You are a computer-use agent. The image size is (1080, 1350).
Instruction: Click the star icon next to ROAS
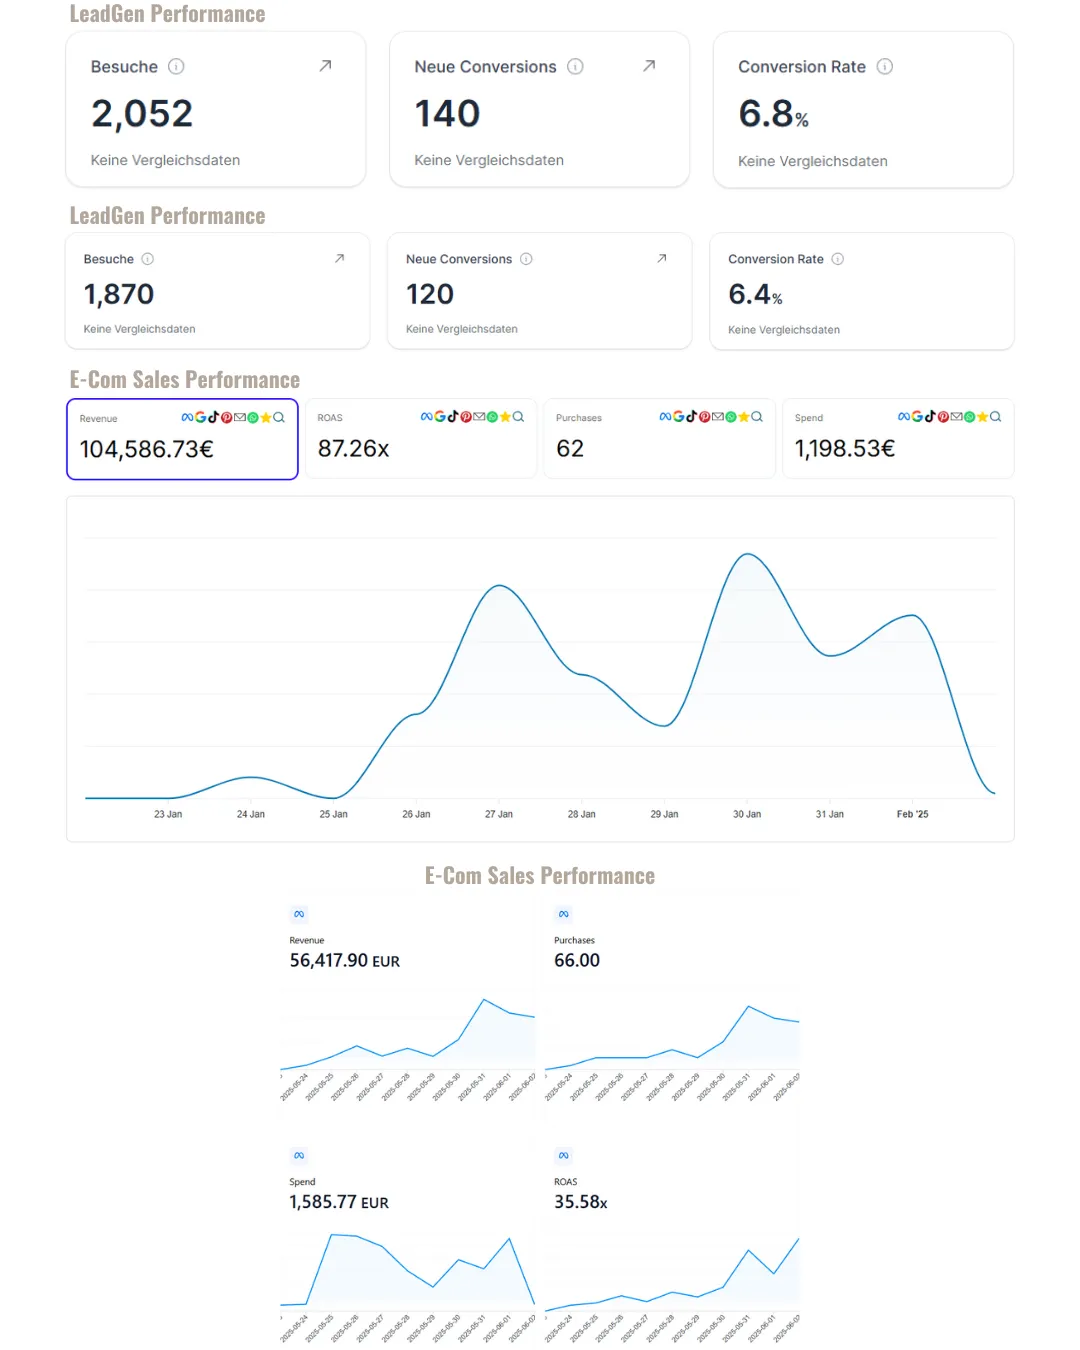pyautogui.click(x=506, y=417)
